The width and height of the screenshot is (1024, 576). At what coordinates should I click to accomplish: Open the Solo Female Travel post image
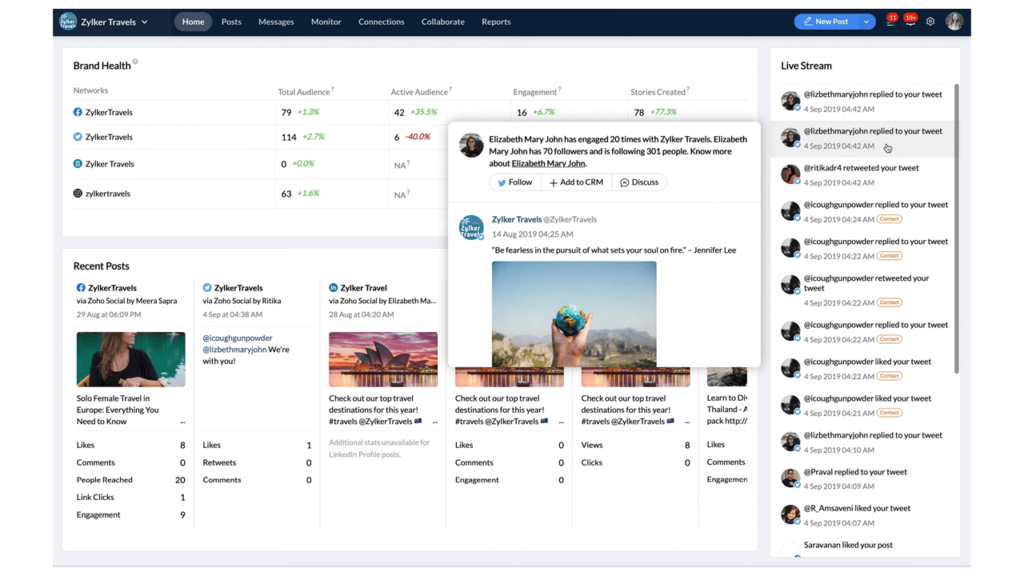coord(131,359)
